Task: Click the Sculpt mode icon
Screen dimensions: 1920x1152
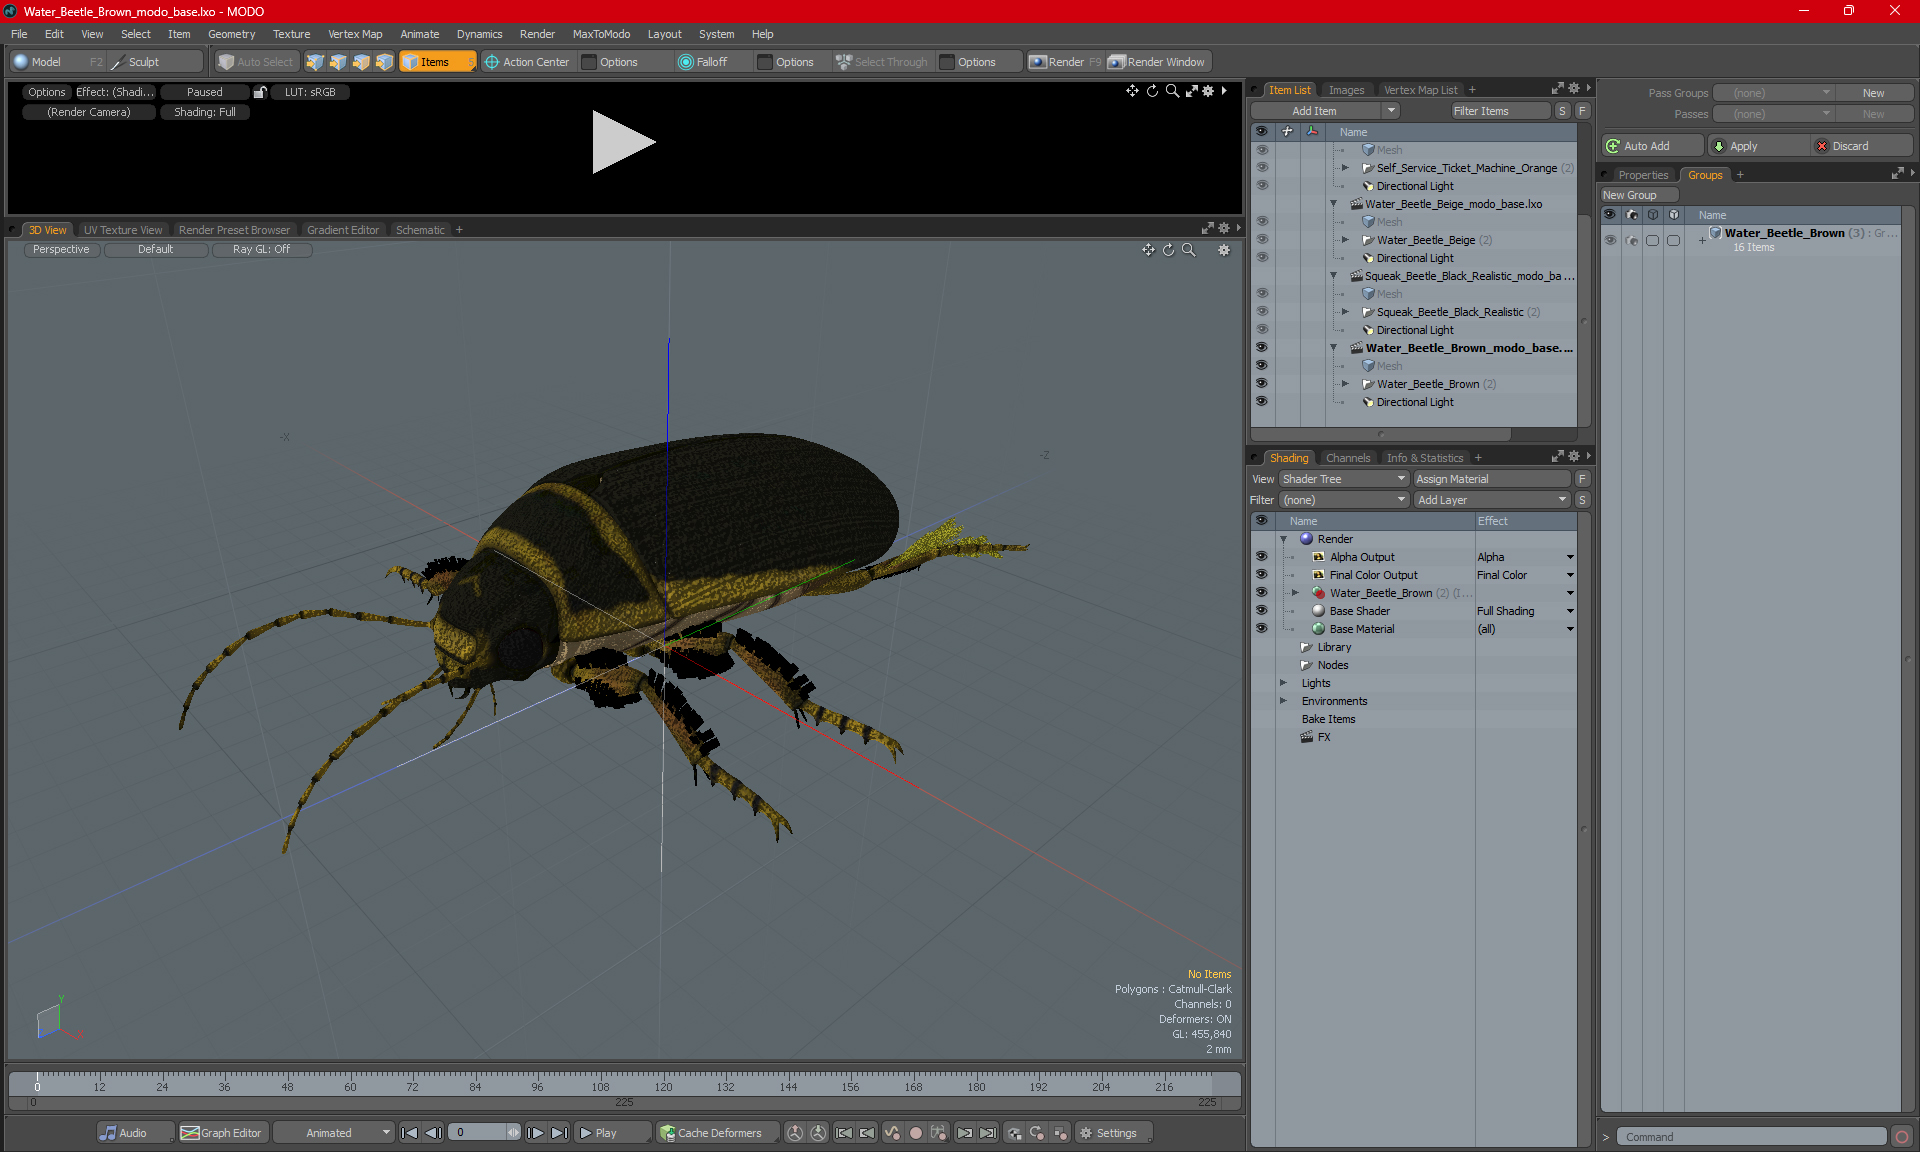Action: [x=118, y=62]
